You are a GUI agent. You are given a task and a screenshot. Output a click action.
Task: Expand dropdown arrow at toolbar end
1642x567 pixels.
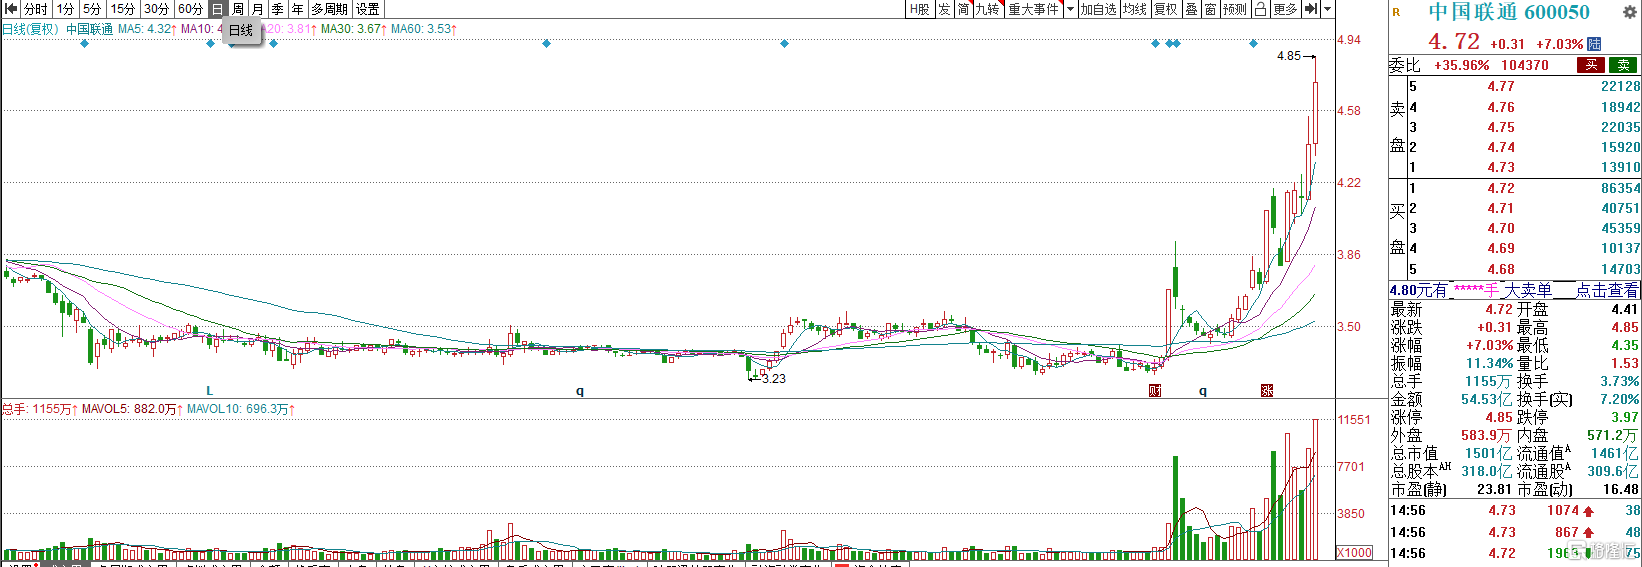tap(1328, 9)
